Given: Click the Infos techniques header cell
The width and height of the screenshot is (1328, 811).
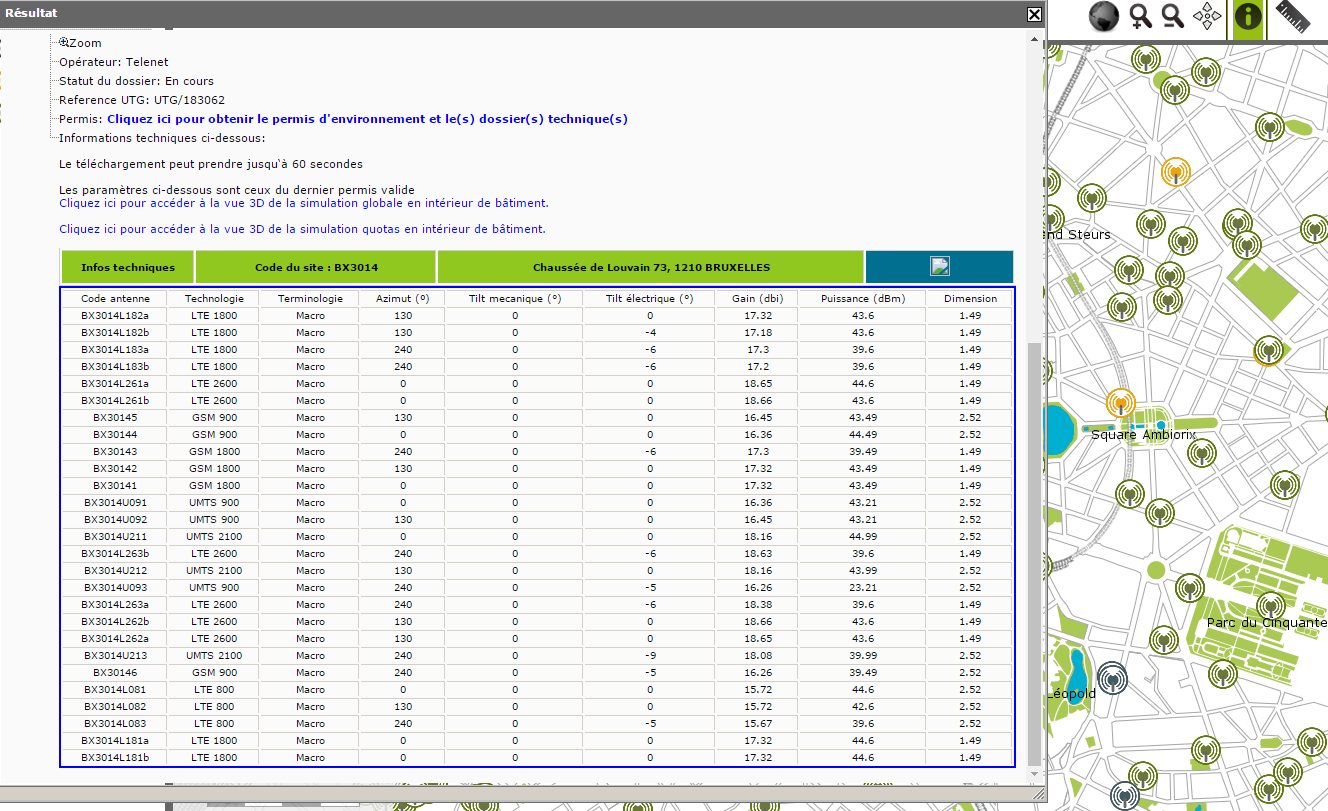Looking at the screenshot, I should [127, 267].
